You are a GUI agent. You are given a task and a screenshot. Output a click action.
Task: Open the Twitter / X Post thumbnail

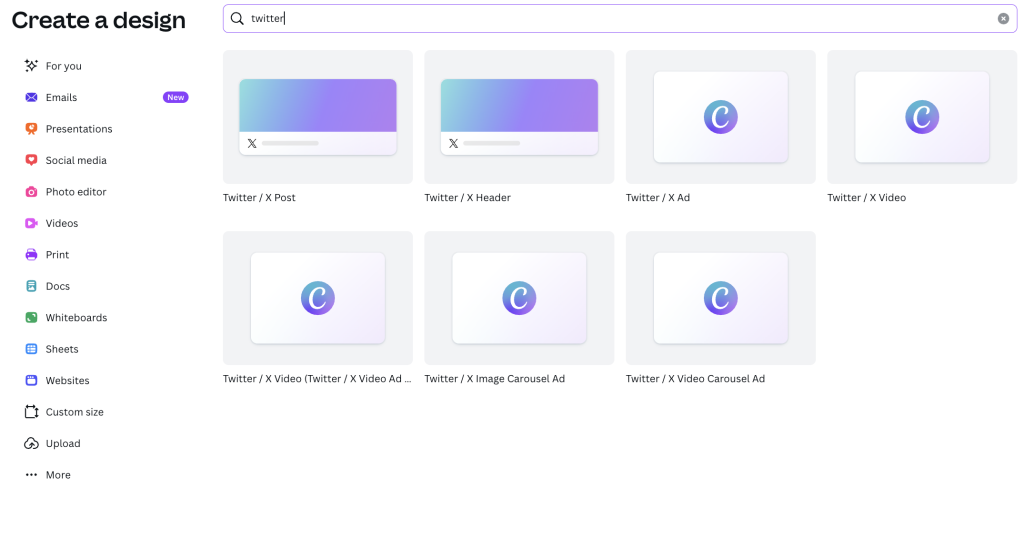click(x=317, y=117)
